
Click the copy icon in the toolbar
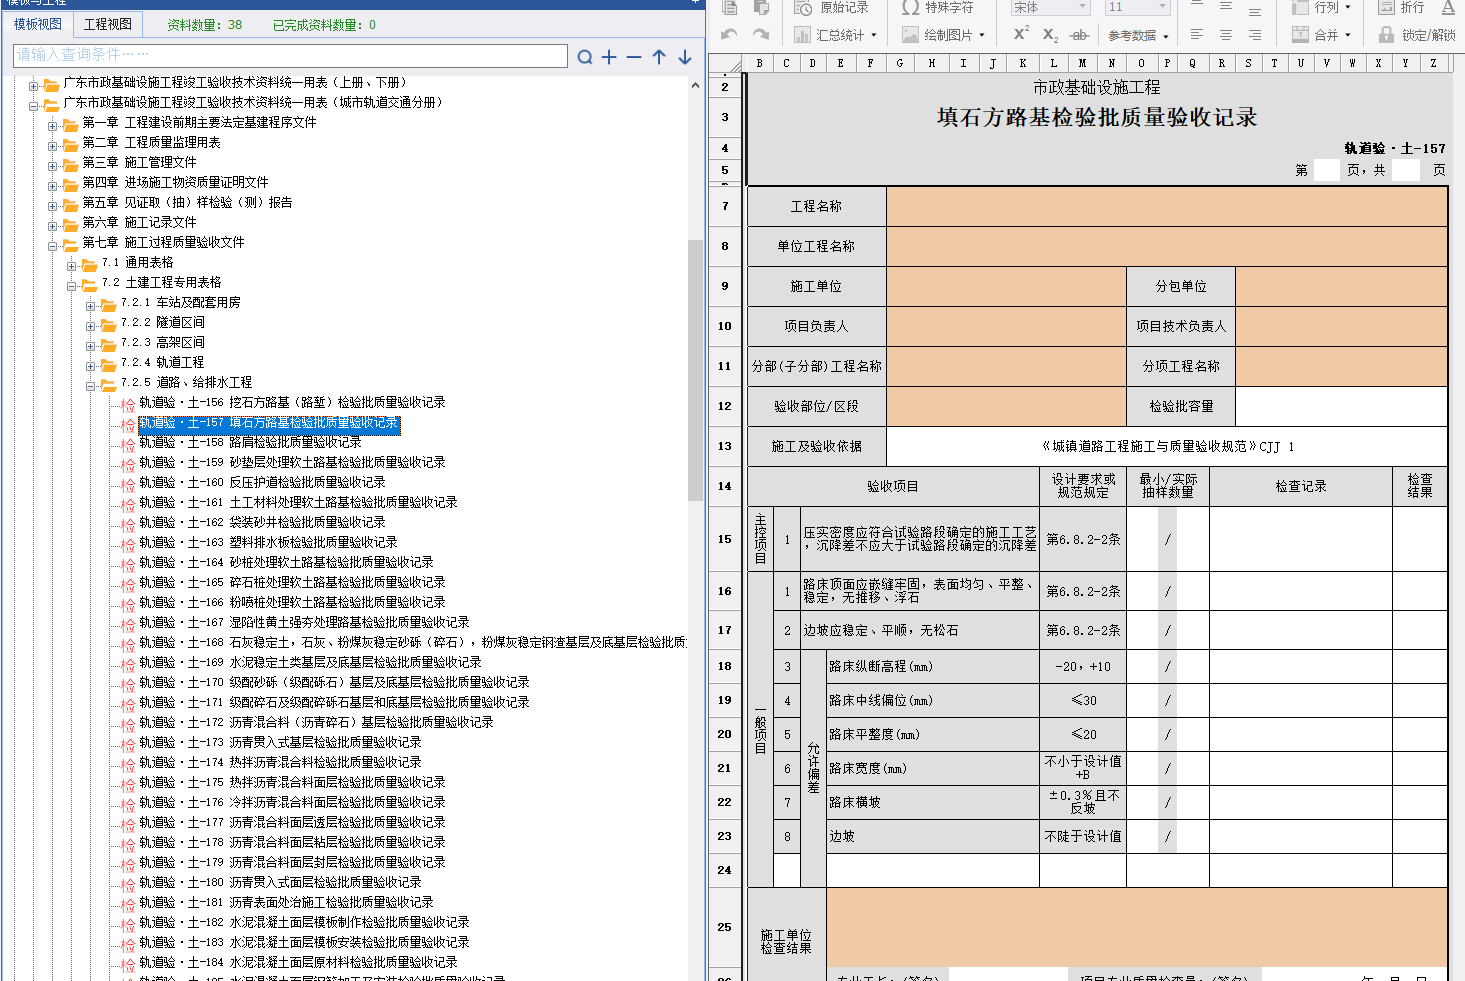click(x=730, y=7)
